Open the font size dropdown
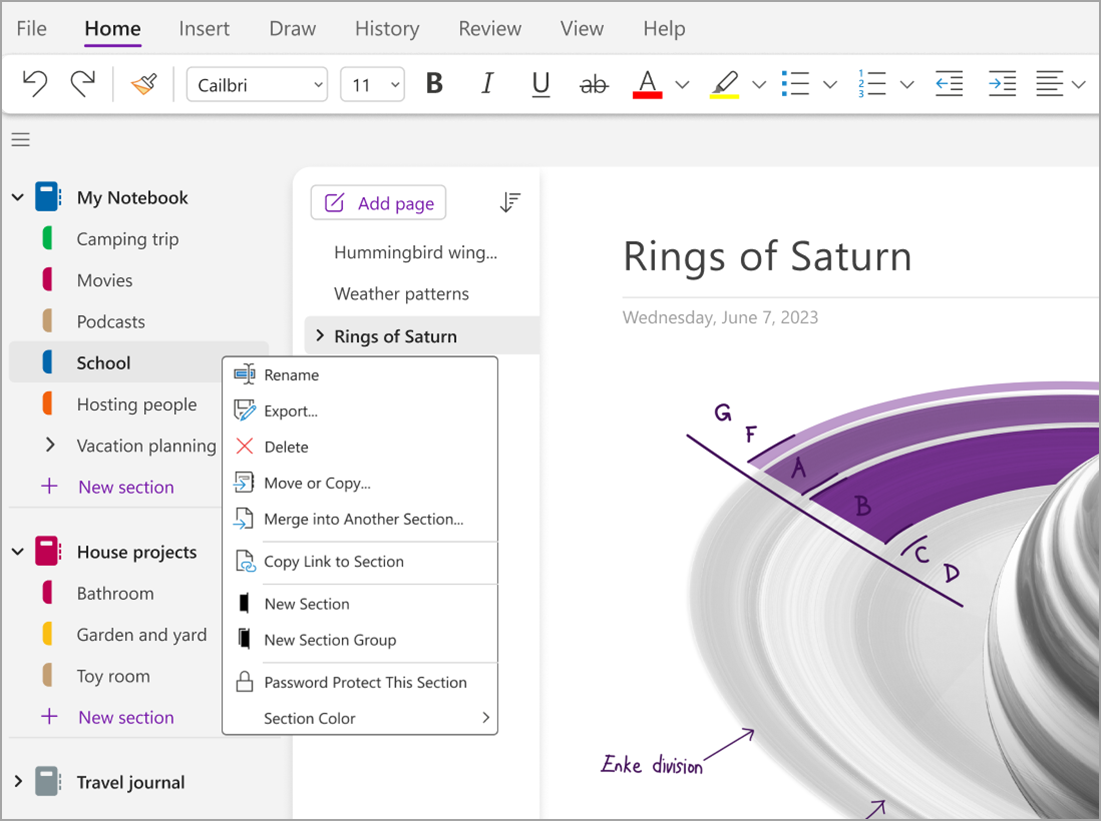 click(x=372, y=85)
